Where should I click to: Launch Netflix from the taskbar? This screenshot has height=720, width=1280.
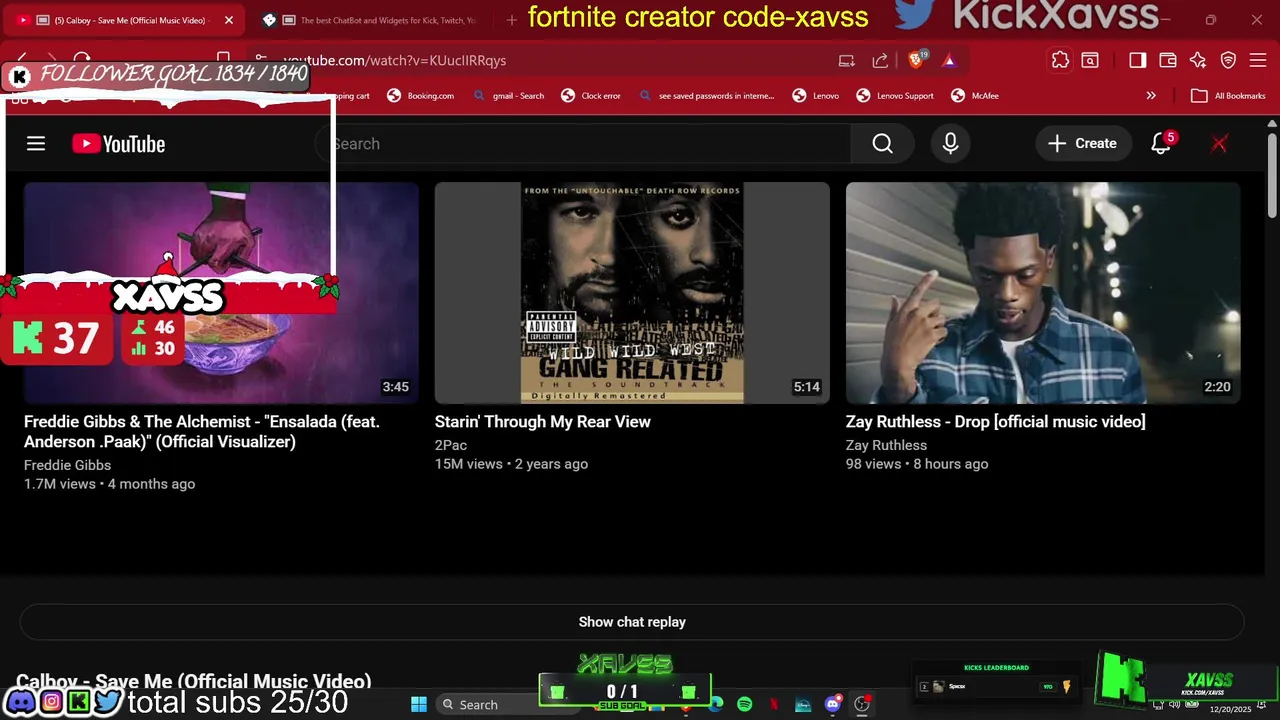click(x=774, y=704)
